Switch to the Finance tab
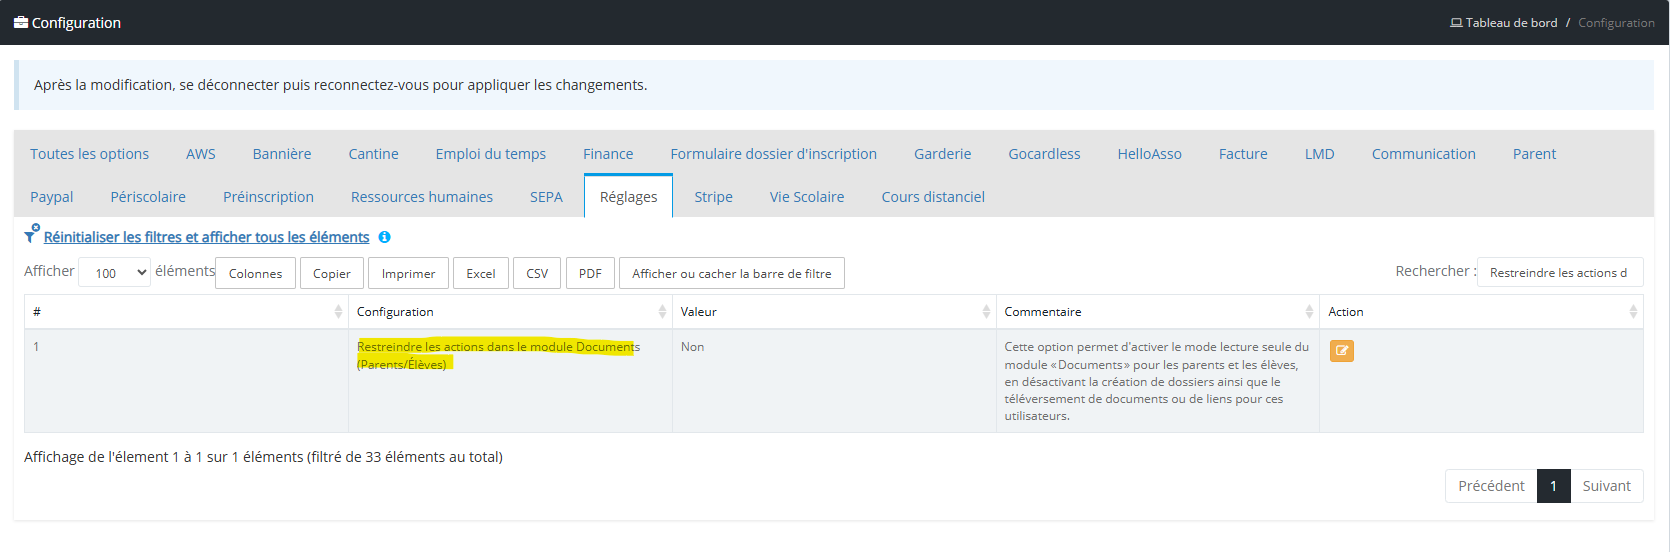 (x=608, y=154)
